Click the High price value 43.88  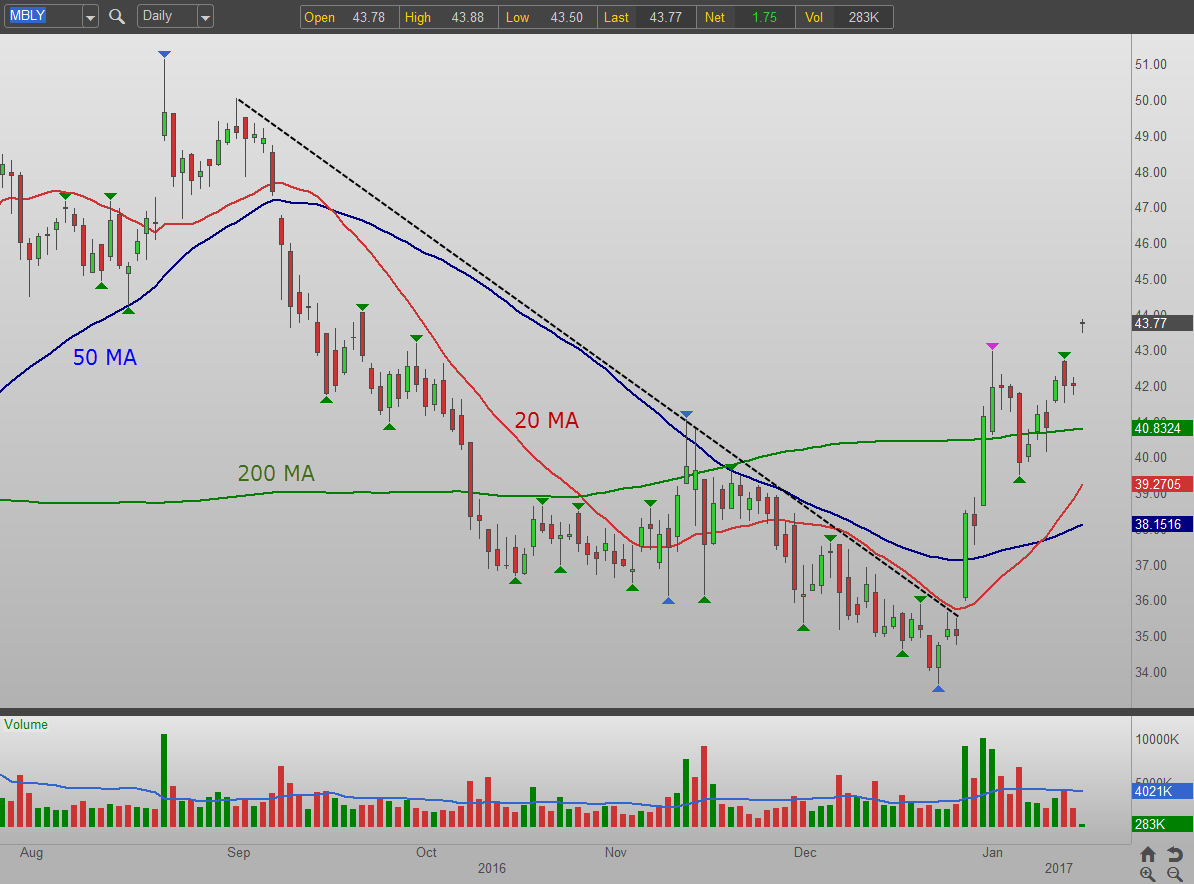point(468,17)
